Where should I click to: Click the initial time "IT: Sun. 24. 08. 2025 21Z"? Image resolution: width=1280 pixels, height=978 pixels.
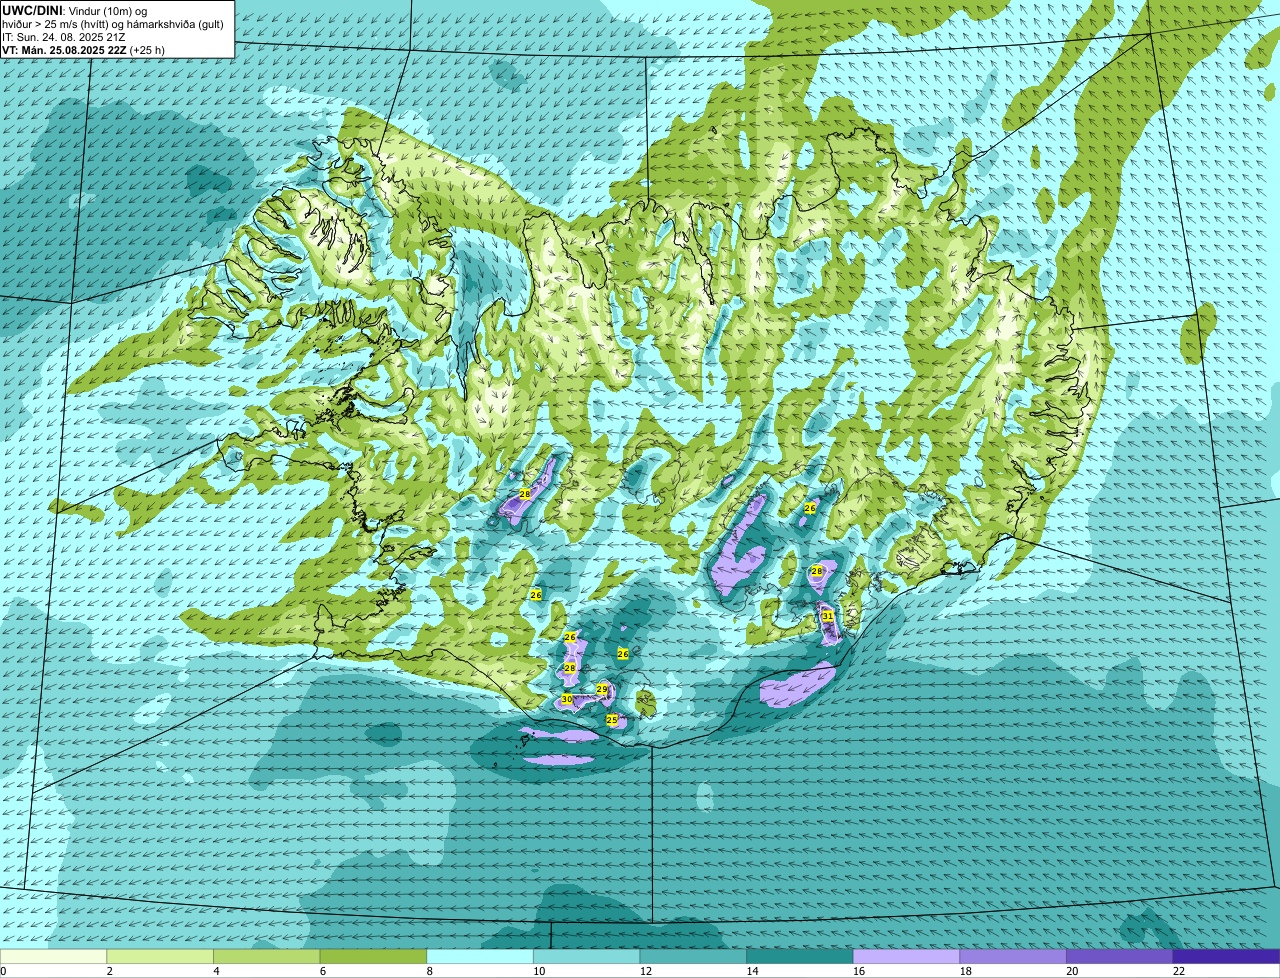tap(64, 37)
